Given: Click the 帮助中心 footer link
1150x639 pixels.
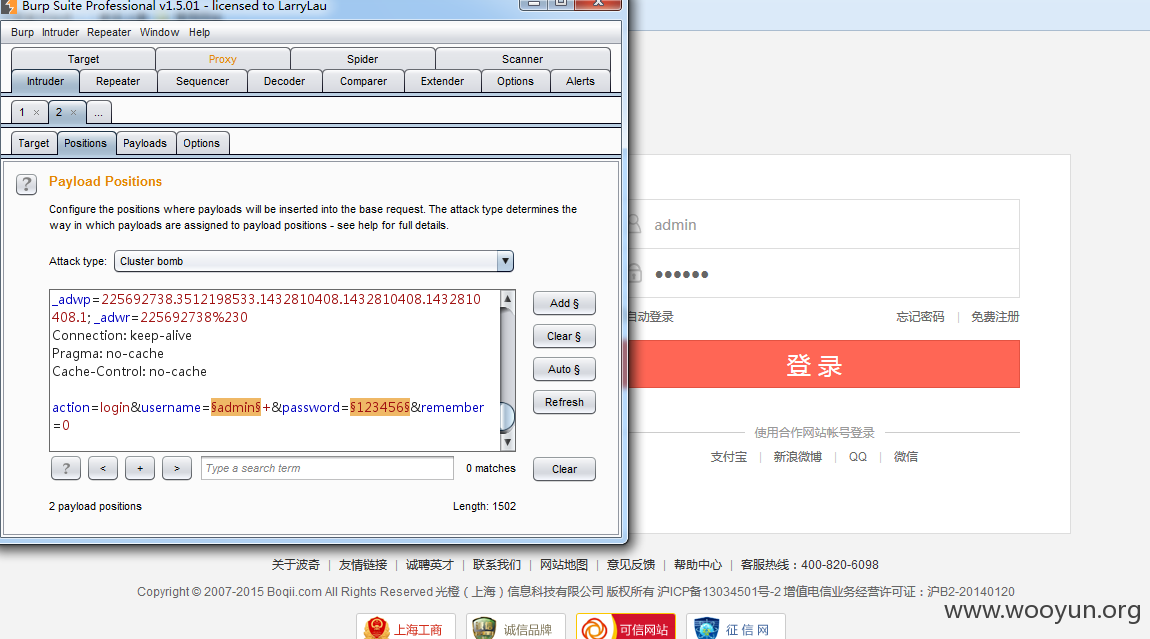Looking at the screenshot, I should click(x=698, y=565).
